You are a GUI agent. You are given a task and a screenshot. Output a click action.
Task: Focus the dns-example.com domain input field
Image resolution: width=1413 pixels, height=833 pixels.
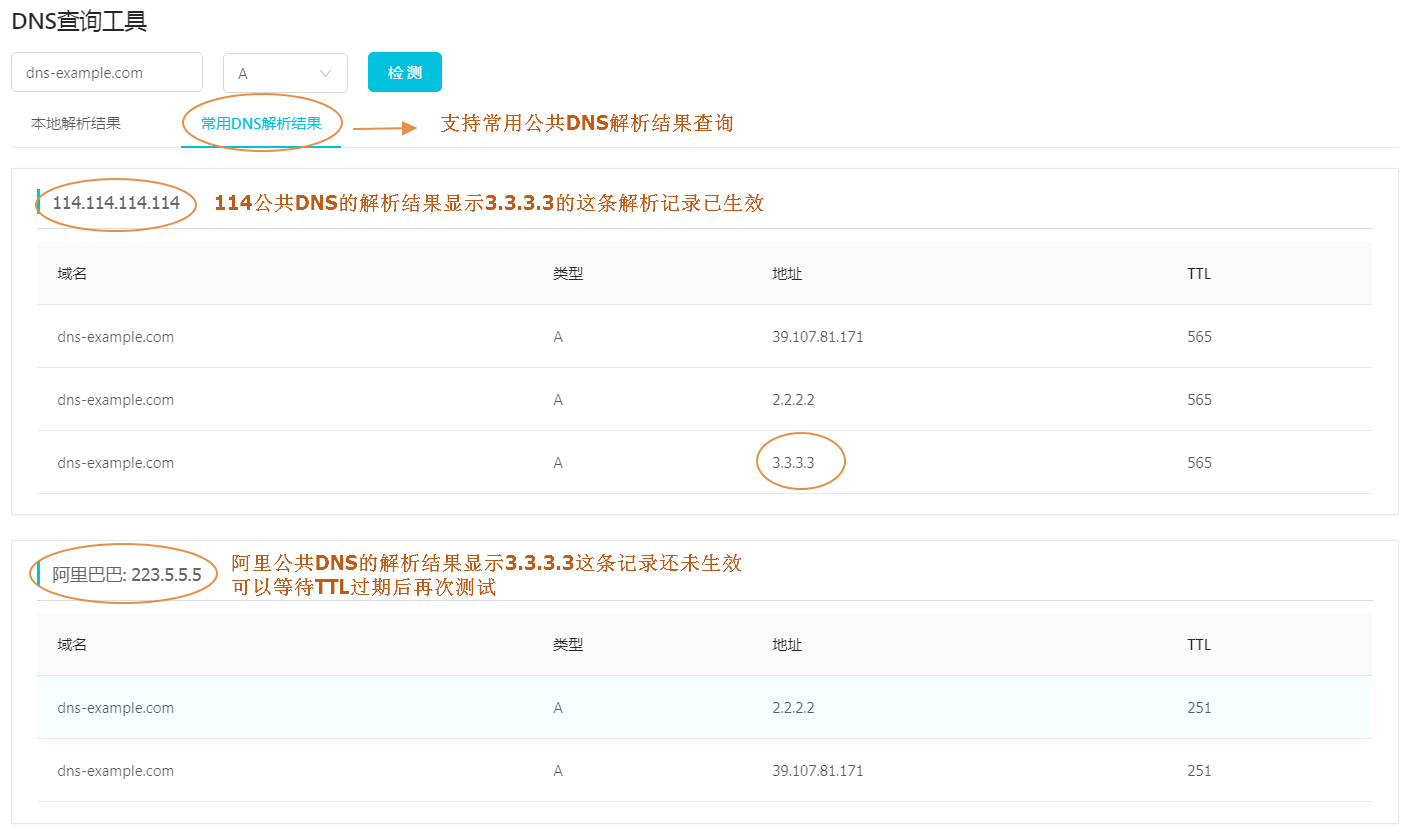click(x=107, y=72)
